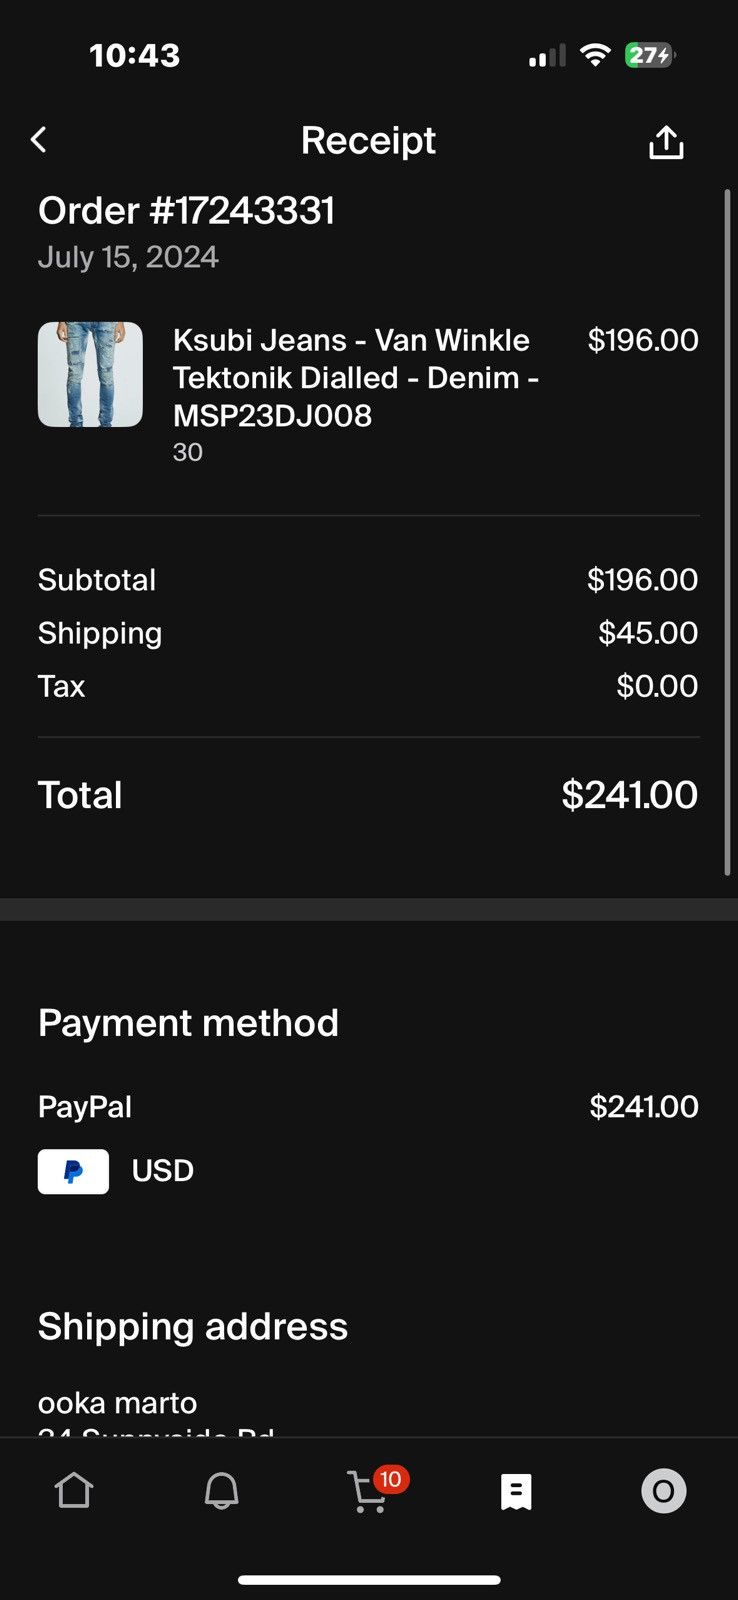Open the Ksubi Jeans Van Winkle item title

point(356,378)
